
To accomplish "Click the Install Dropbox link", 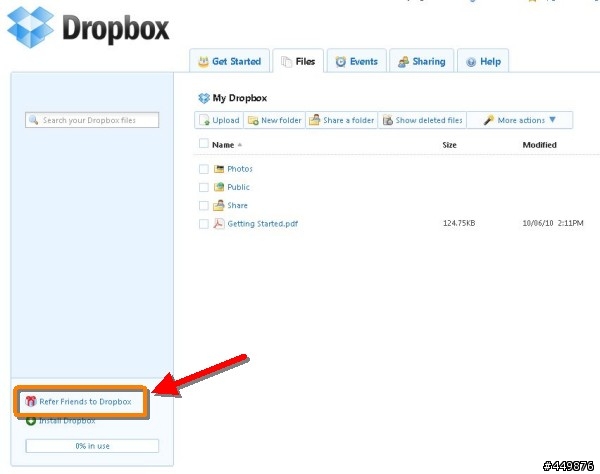I will [67, 421].
